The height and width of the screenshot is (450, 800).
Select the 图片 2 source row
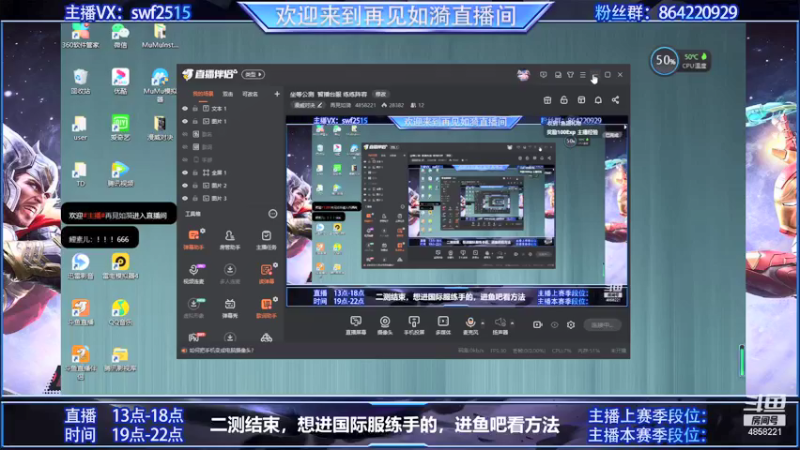click(x=231, y=186)
